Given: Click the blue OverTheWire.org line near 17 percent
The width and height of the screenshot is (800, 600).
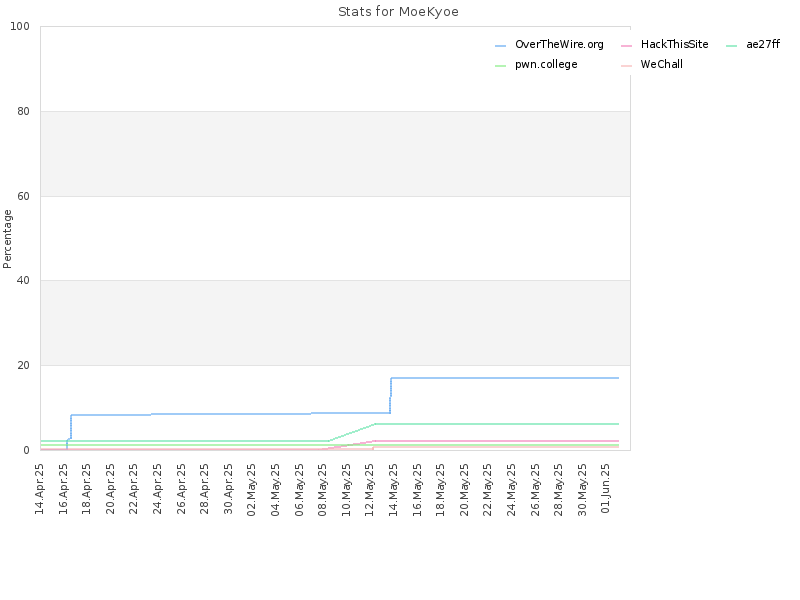Looking at the screenshot, I should click(x=505, y=378).
